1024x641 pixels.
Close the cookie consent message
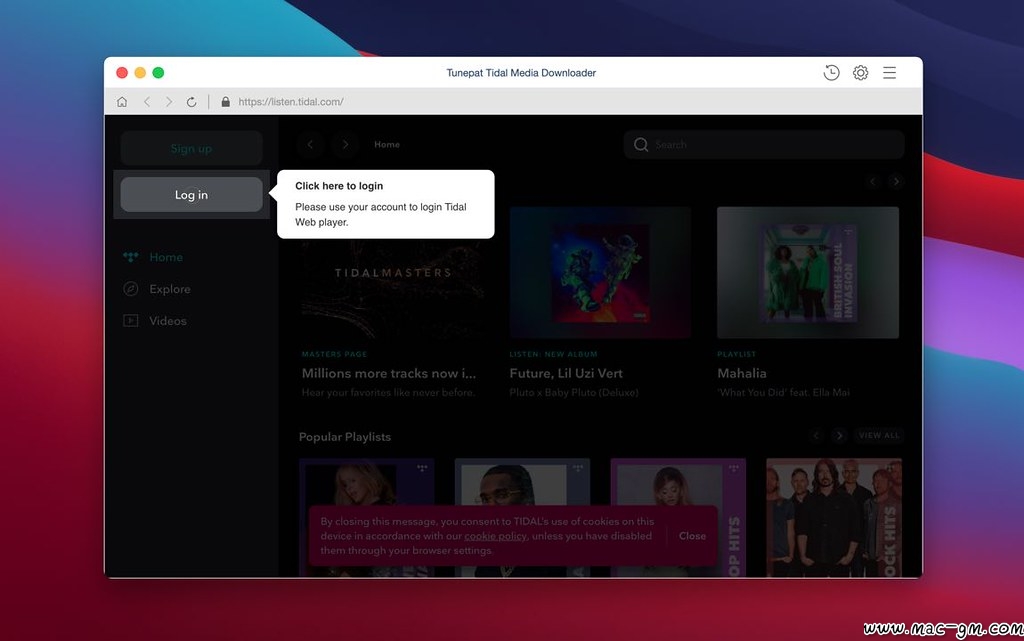pos(692,536)
